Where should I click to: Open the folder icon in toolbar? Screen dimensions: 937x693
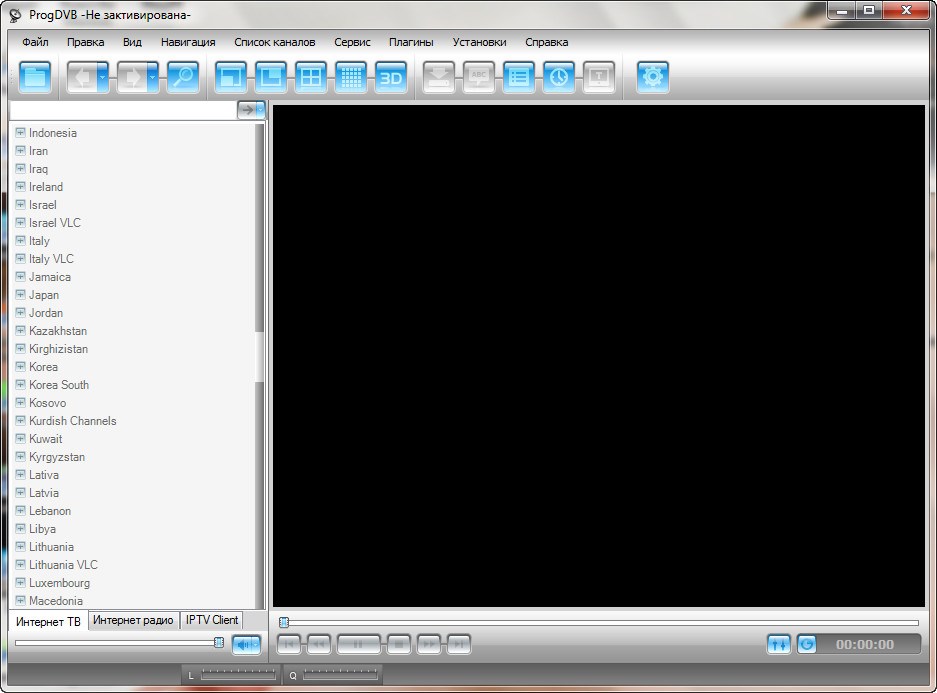tap(35, 78)
